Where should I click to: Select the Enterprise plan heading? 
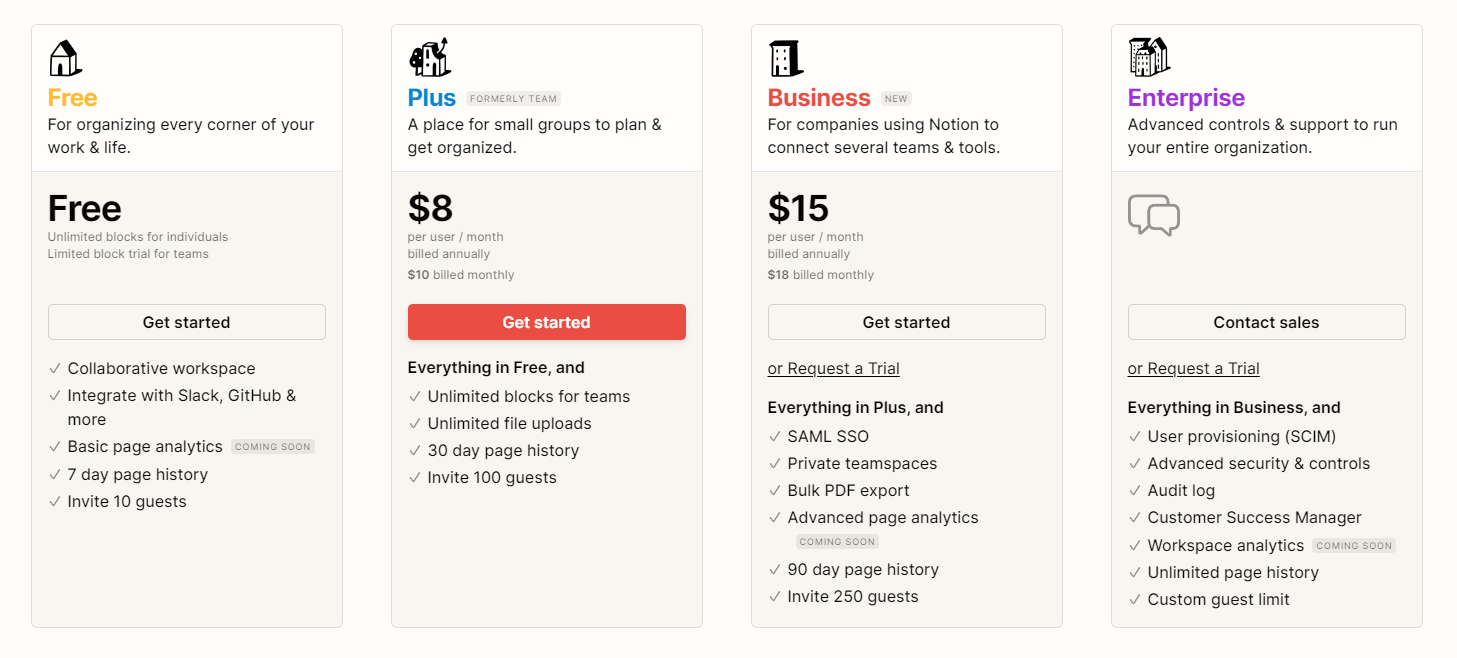click(1186, 98)
